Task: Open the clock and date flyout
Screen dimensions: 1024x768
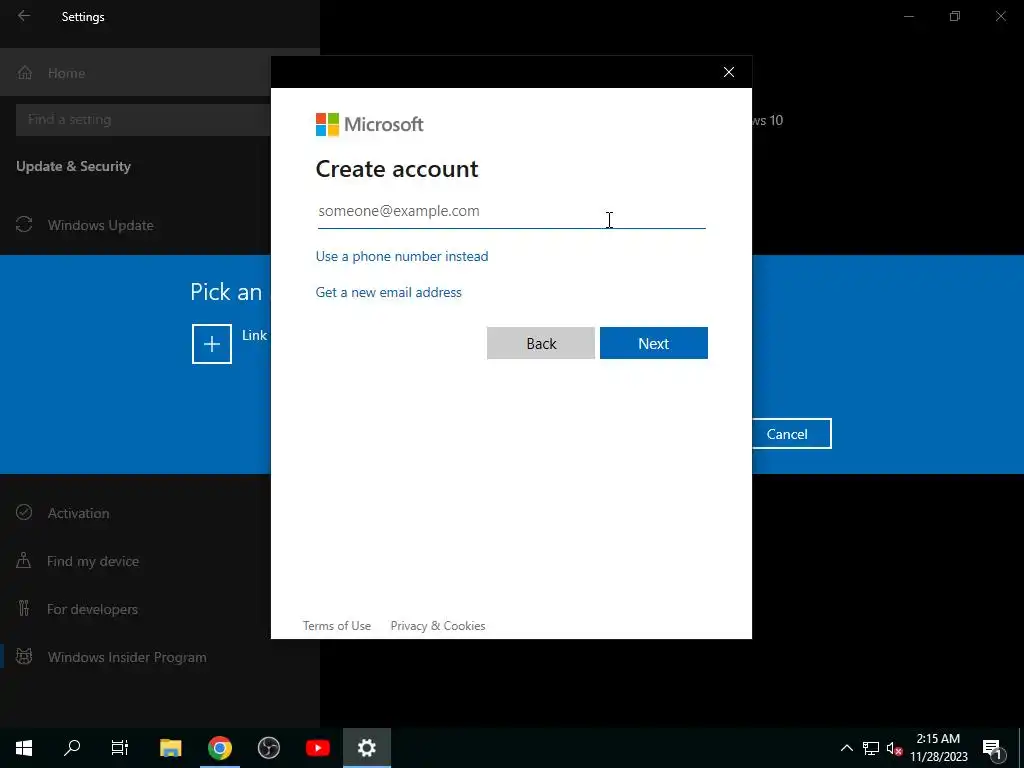Action: click(939, 748)
